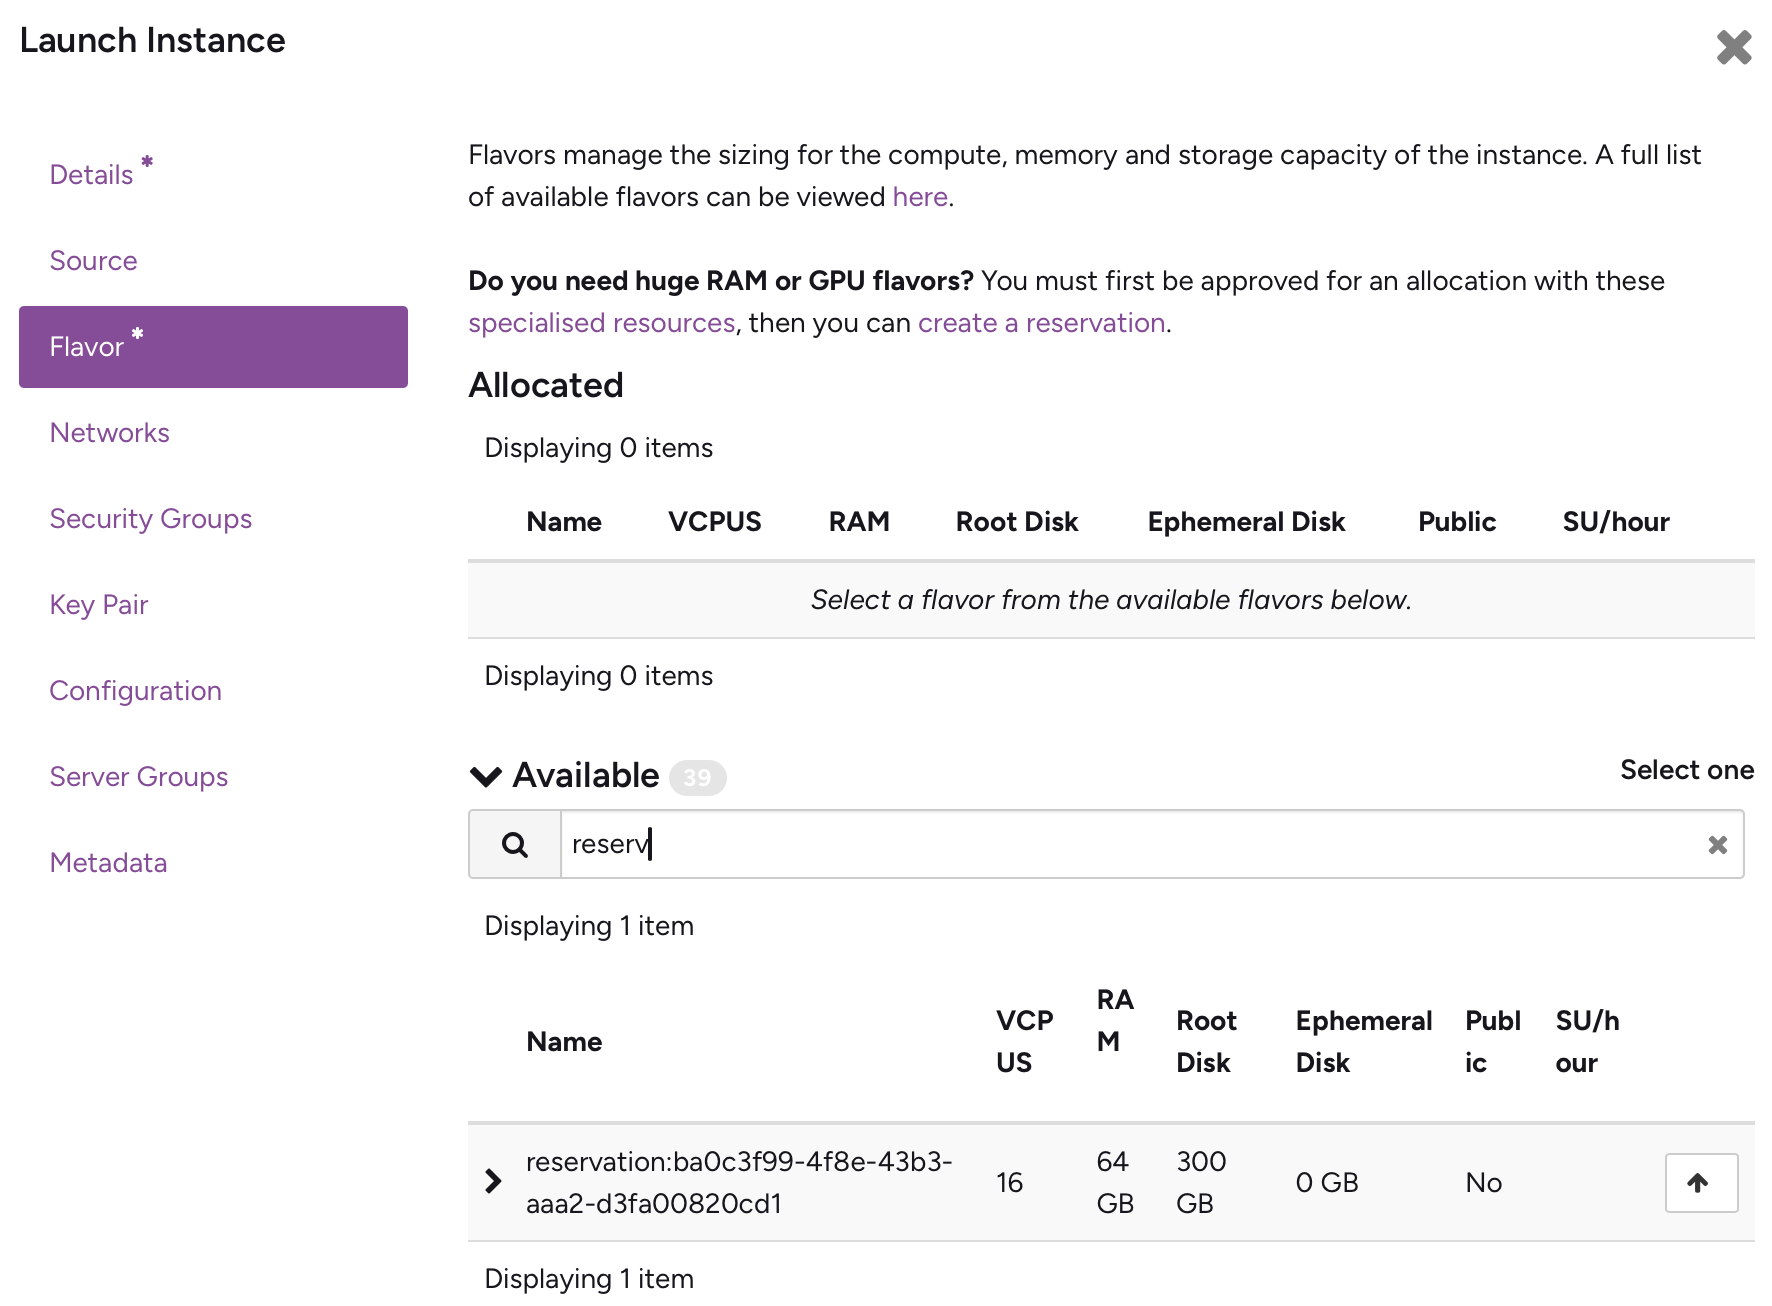Viewport: 1772px width, 1306px height.
Task: Collapse the Available flavors section
Action: (486, 777)
